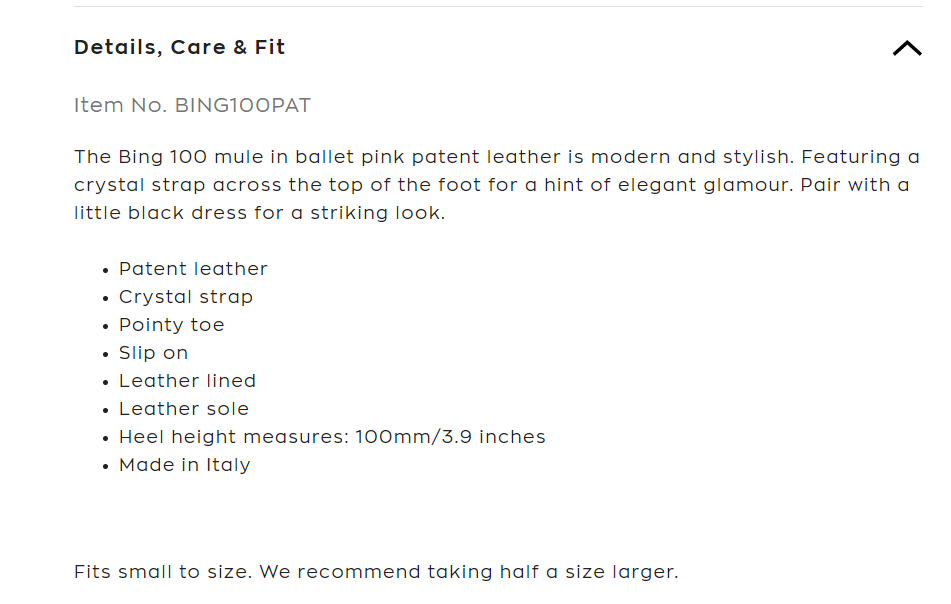Click the BING100PAT item code
This screenshot has width=951, height=604.
pyautogui.click(x=243, y=105)
